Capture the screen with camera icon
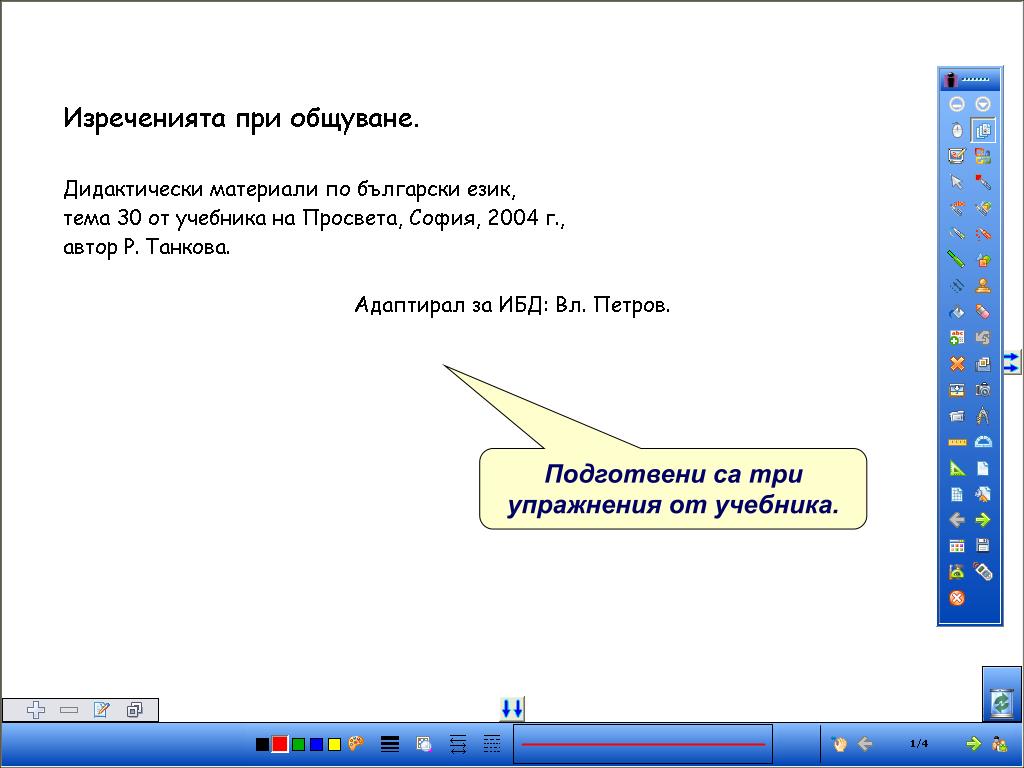The image size is (1024, 768). click(983, 390)
